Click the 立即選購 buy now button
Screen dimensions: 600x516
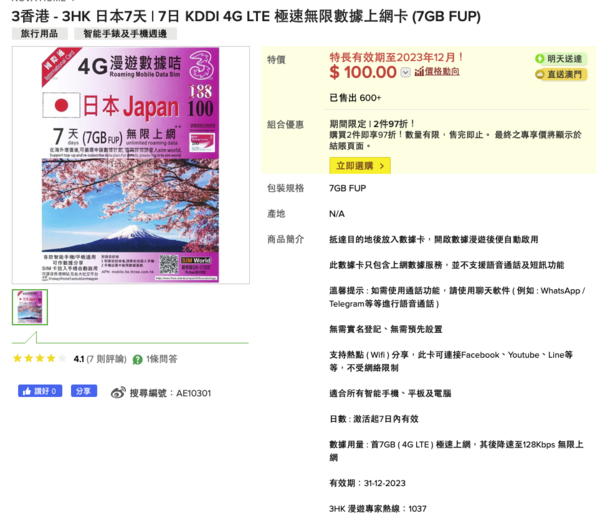click(360, 166)
